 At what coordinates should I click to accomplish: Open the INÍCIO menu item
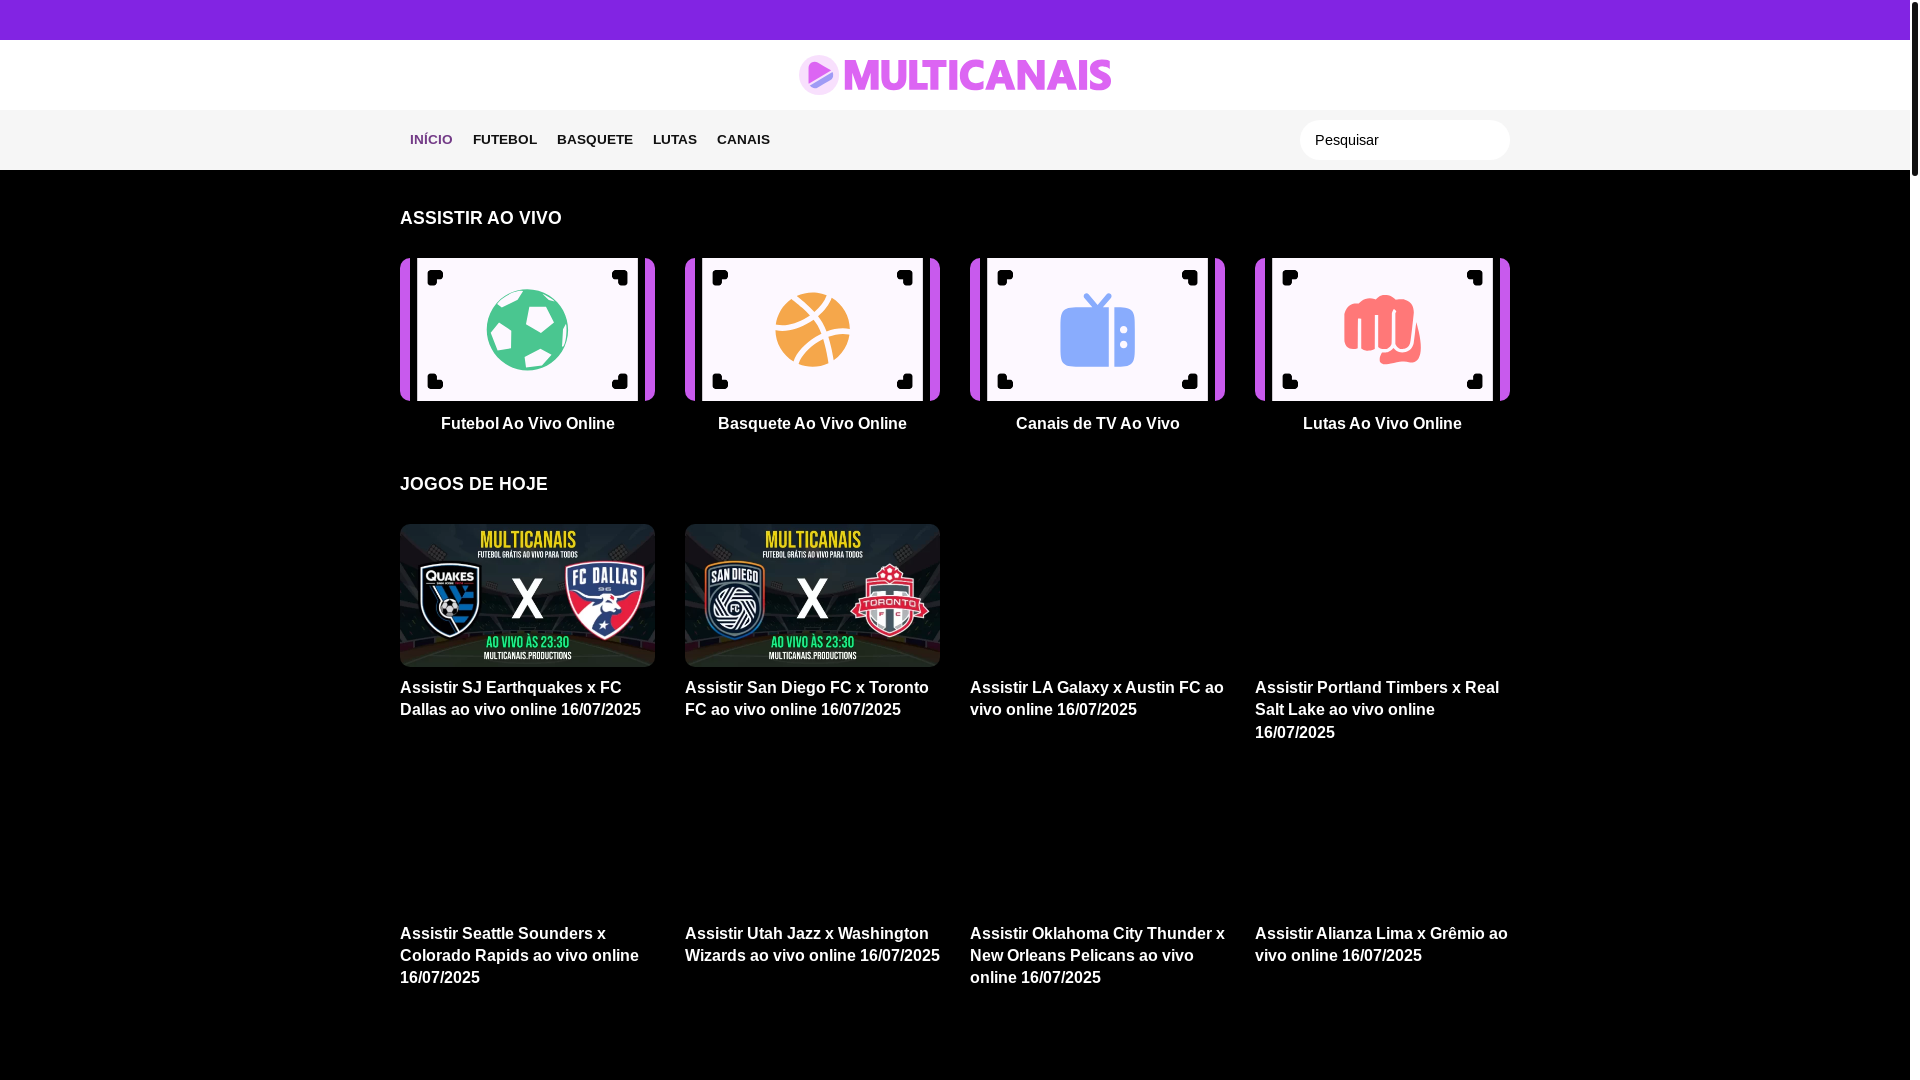tap(431, 140)
